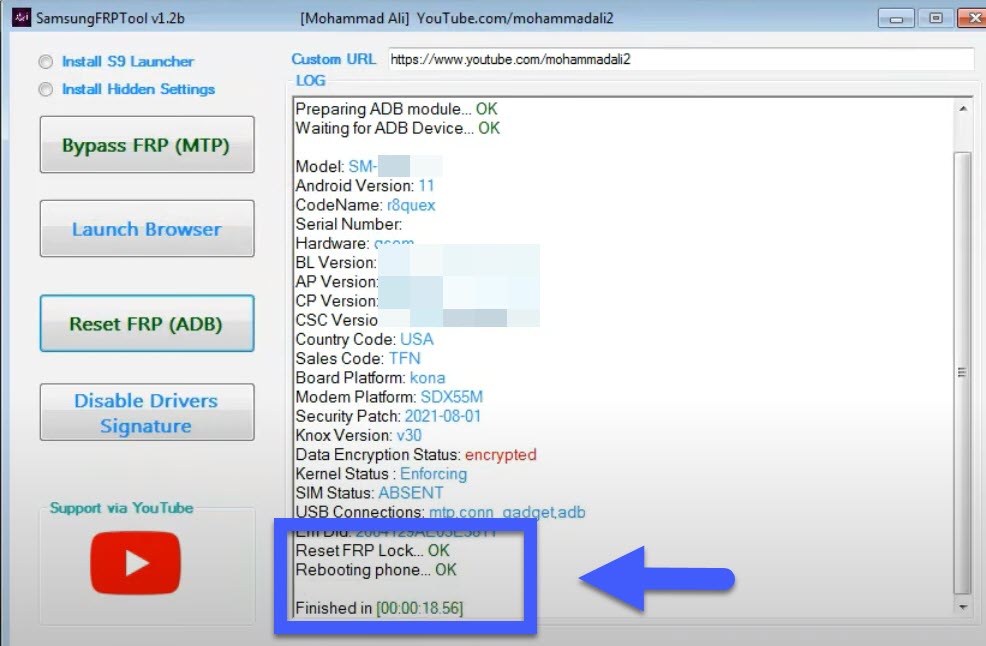Click 'Data Encryption Status: encrypted' log line

[x=416, y=454]
